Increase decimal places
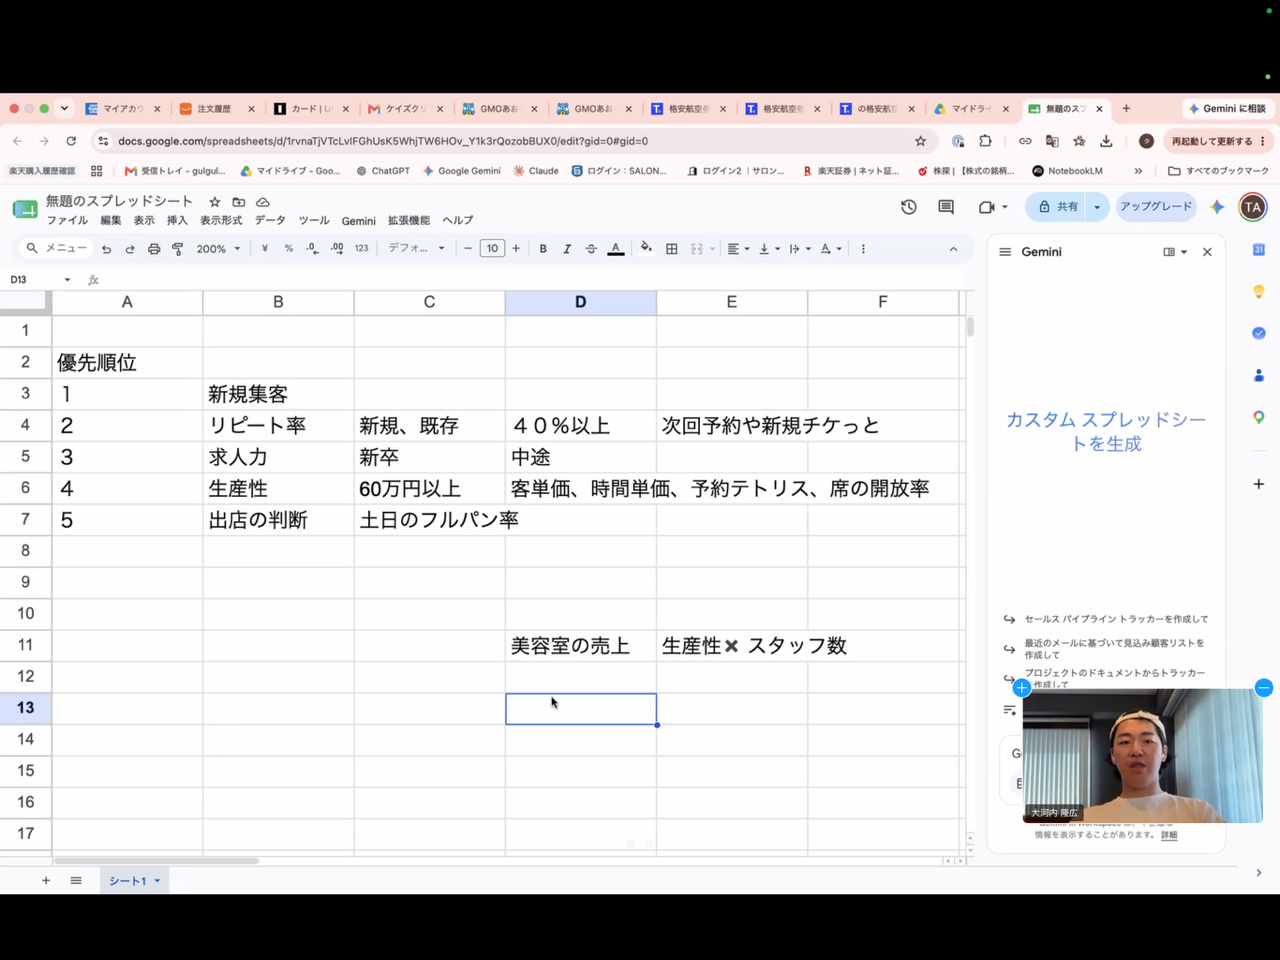The height and width of the screenshot is (960, 1280). click(x=337, y=249)
